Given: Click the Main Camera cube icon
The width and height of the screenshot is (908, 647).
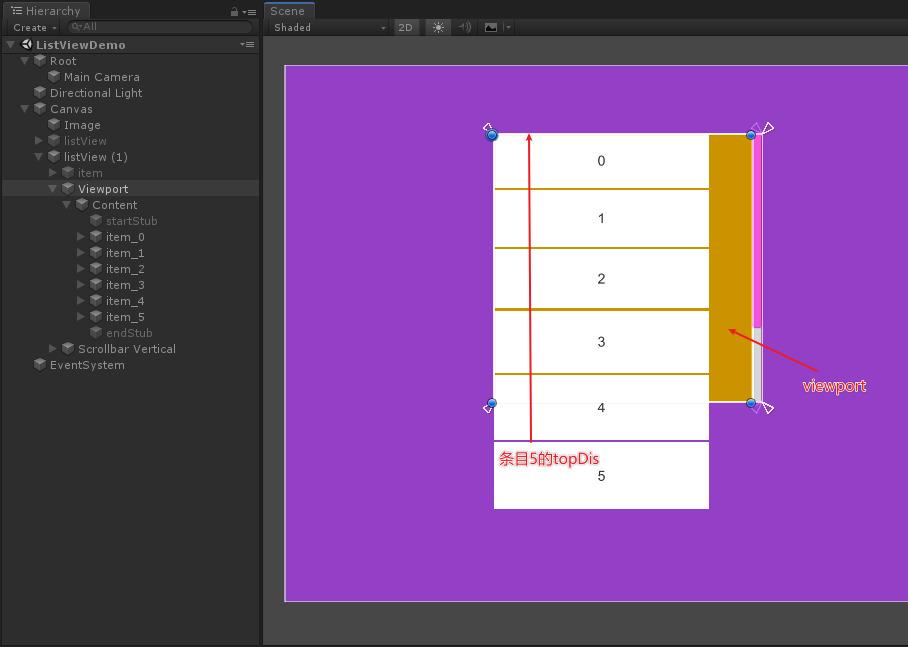Looking at the screenshot, I should click(x=54, y=77).
